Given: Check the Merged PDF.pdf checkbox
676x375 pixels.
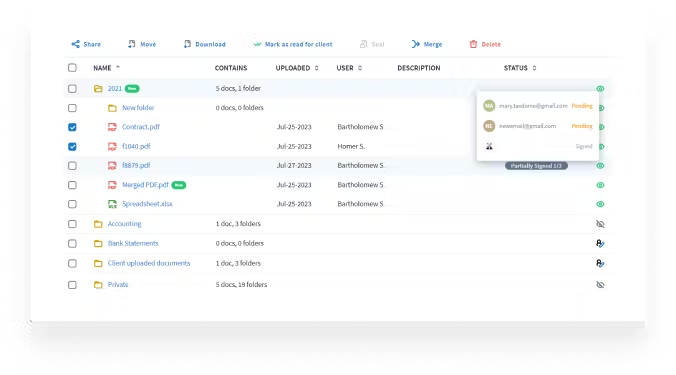Looking at the screenshot, I should click(x=72, y=185).
